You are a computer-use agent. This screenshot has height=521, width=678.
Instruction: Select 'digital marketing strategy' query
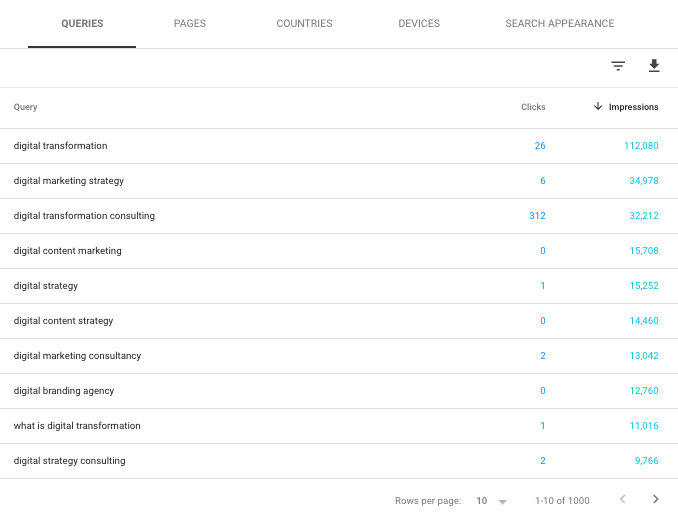tap(69, 181)
